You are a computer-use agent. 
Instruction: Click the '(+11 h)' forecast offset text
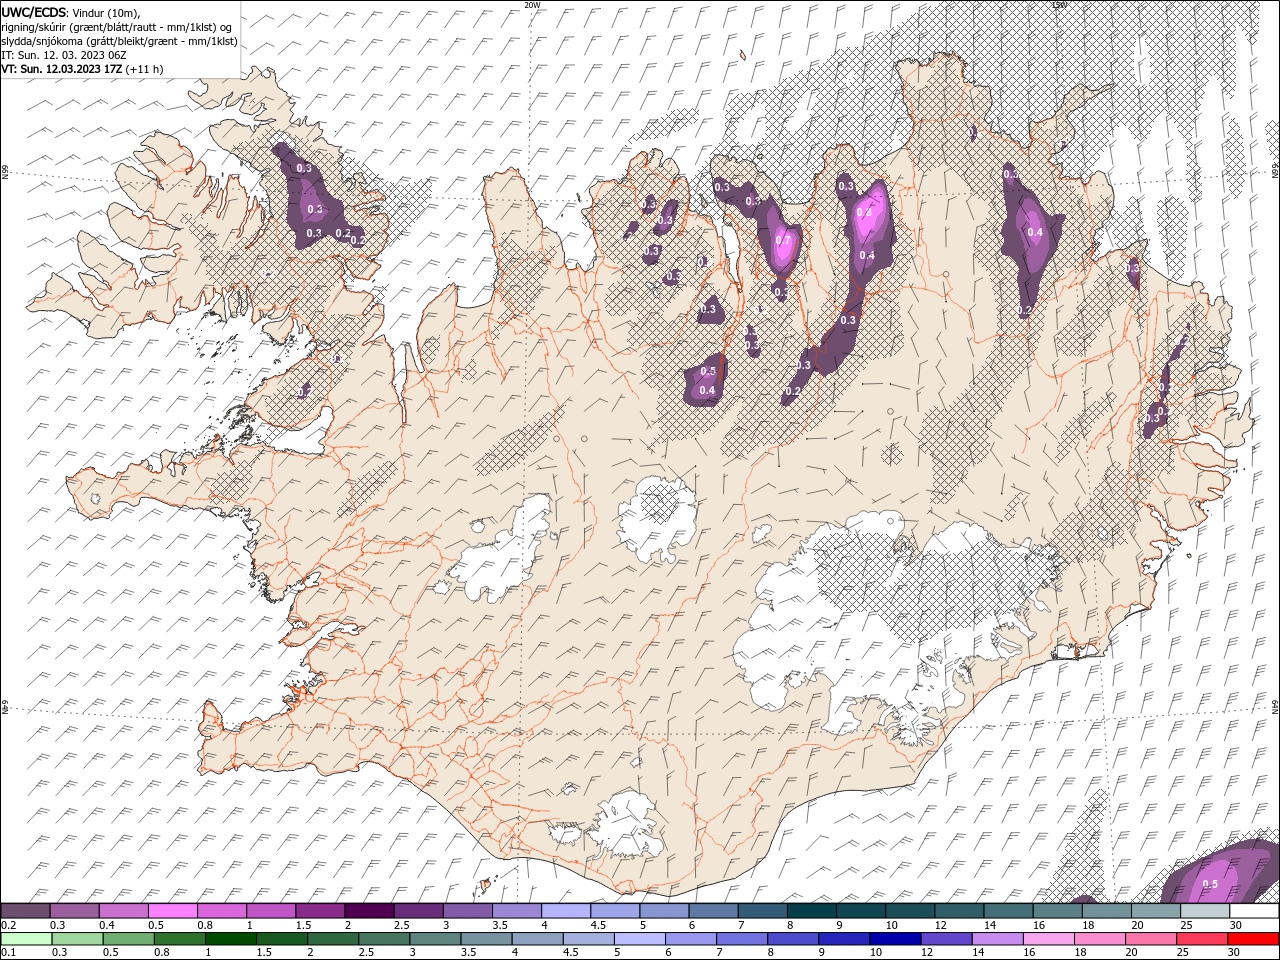(x=145, y=69)
